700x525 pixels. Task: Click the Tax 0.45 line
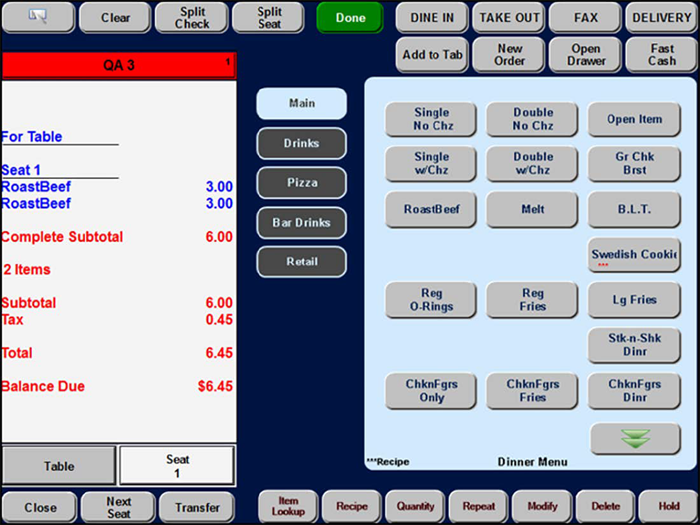pos(117,320)
